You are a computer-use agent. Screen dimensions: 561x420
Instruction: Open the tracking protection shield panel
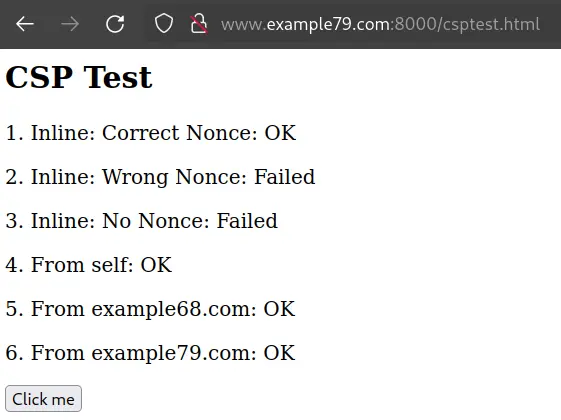tap(164, 24)
